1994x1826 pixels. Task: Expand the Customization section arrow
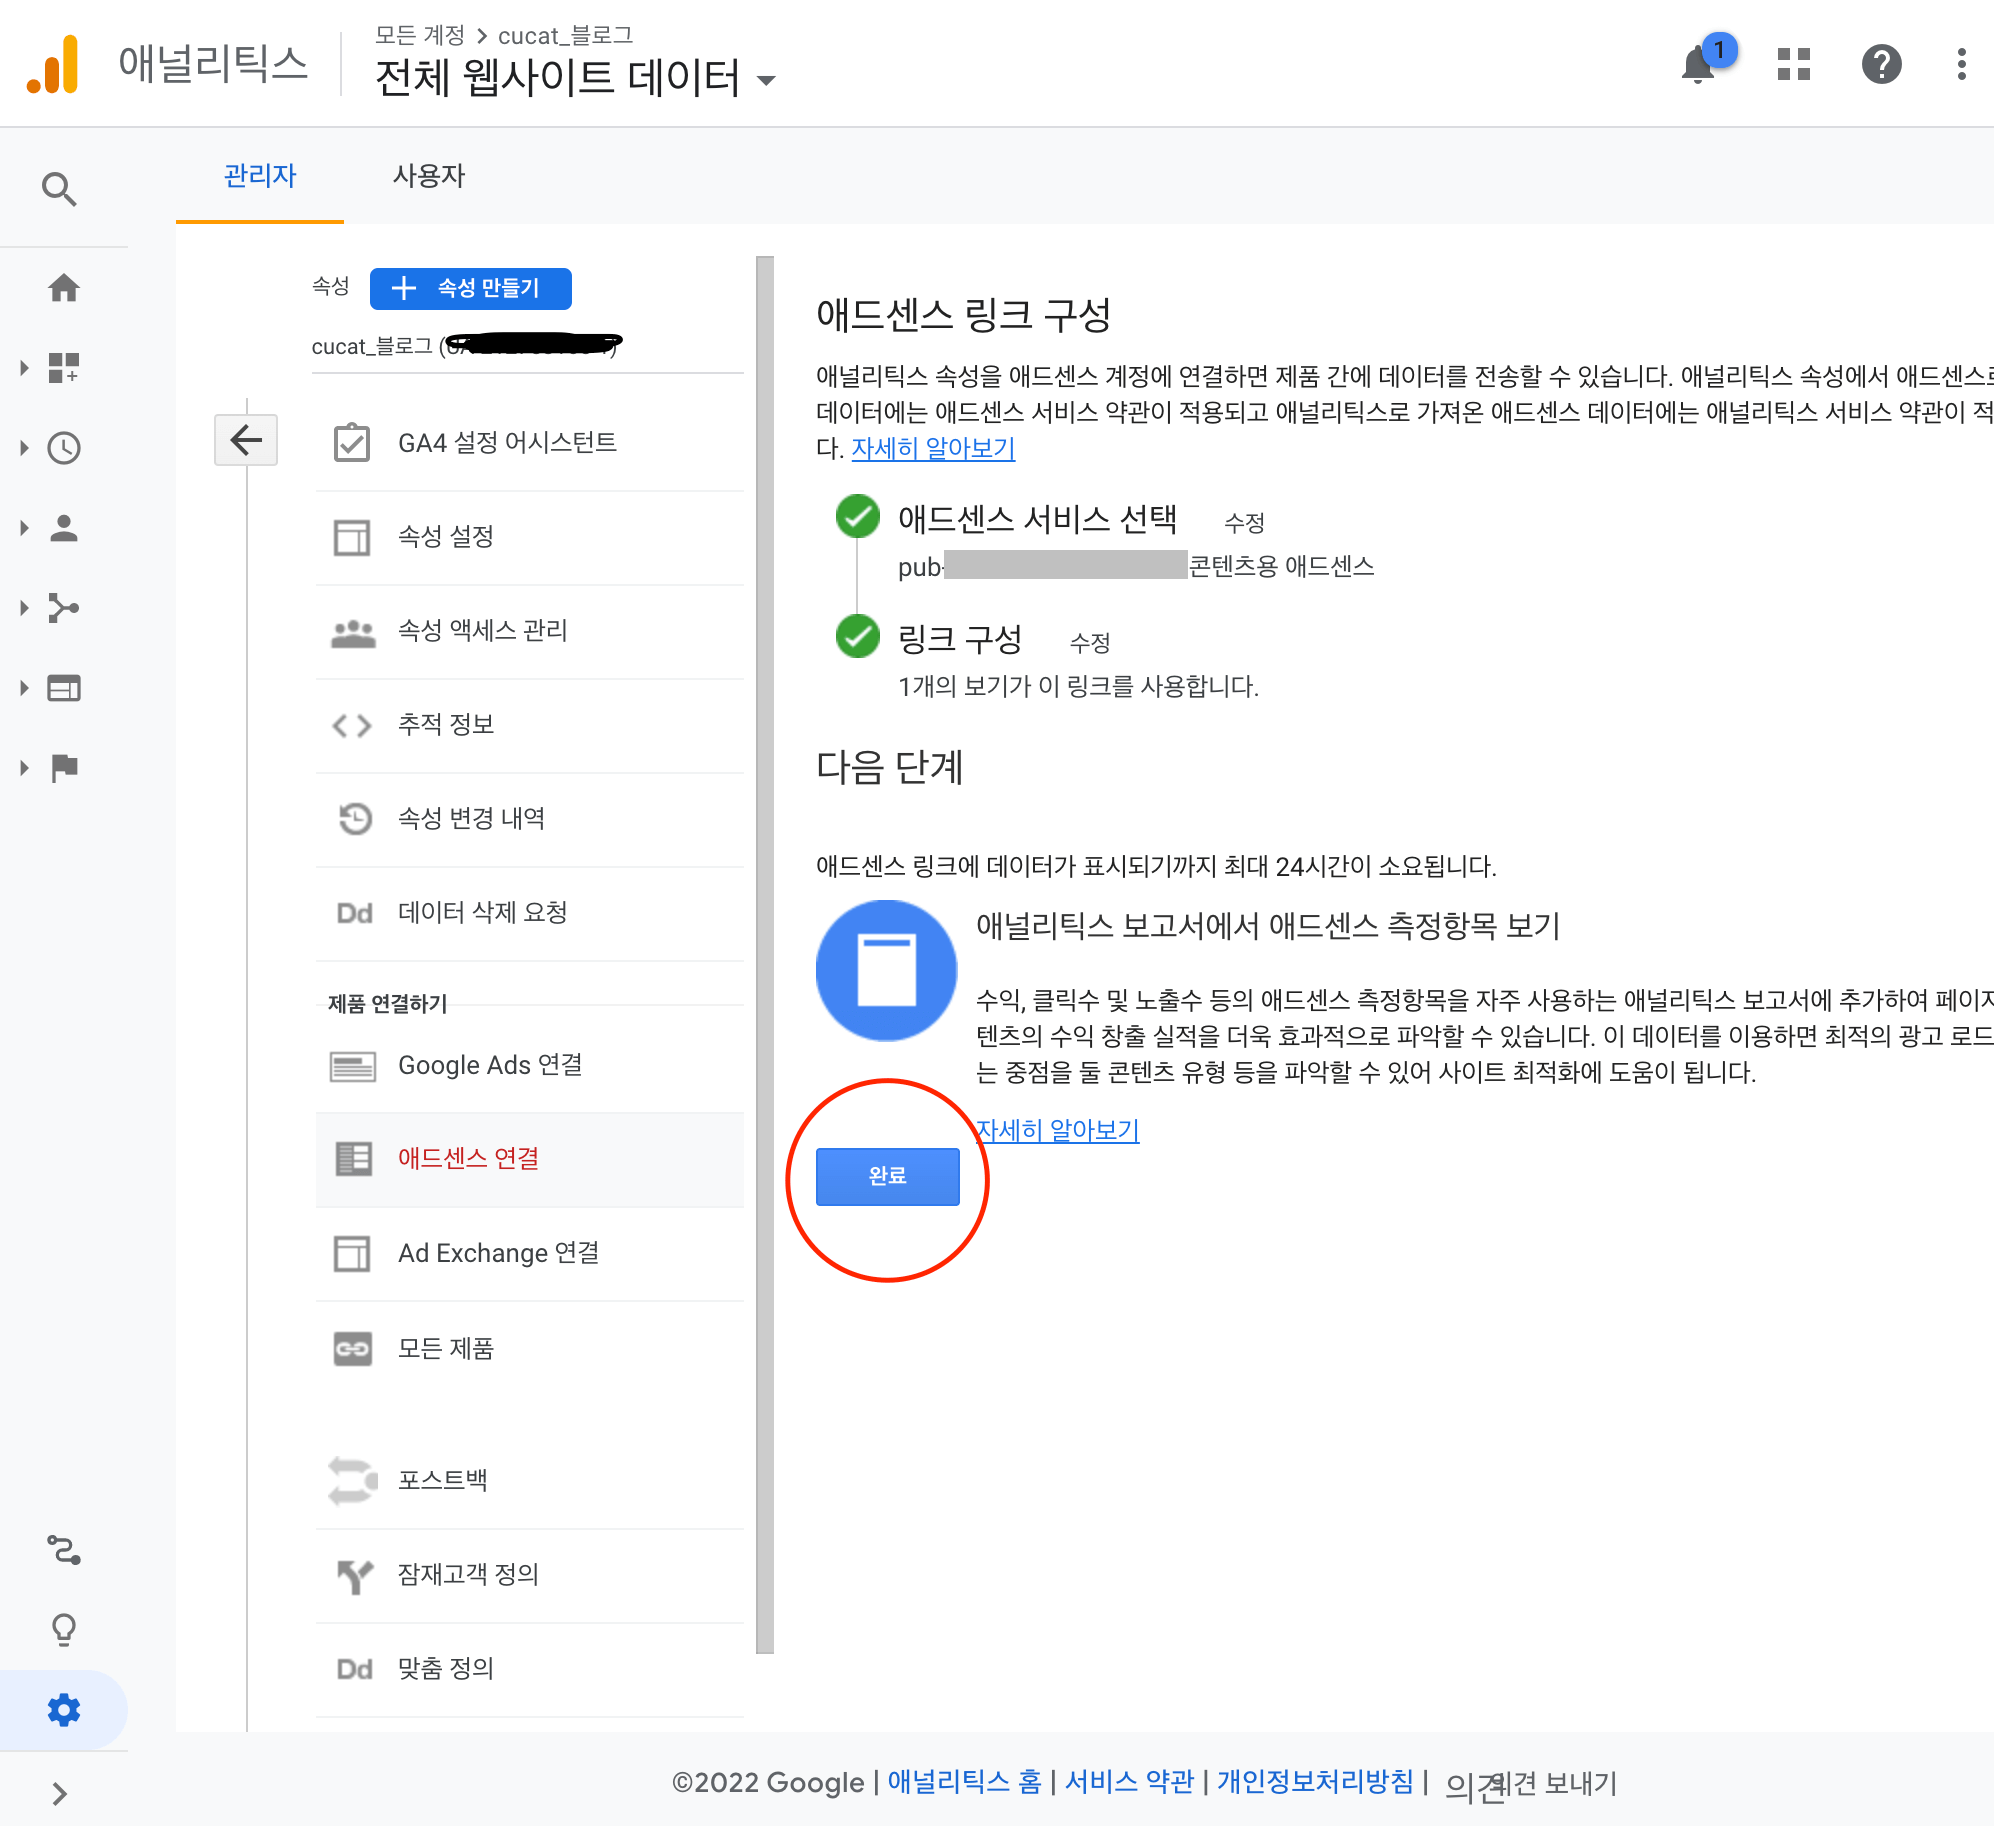[24, 367]
